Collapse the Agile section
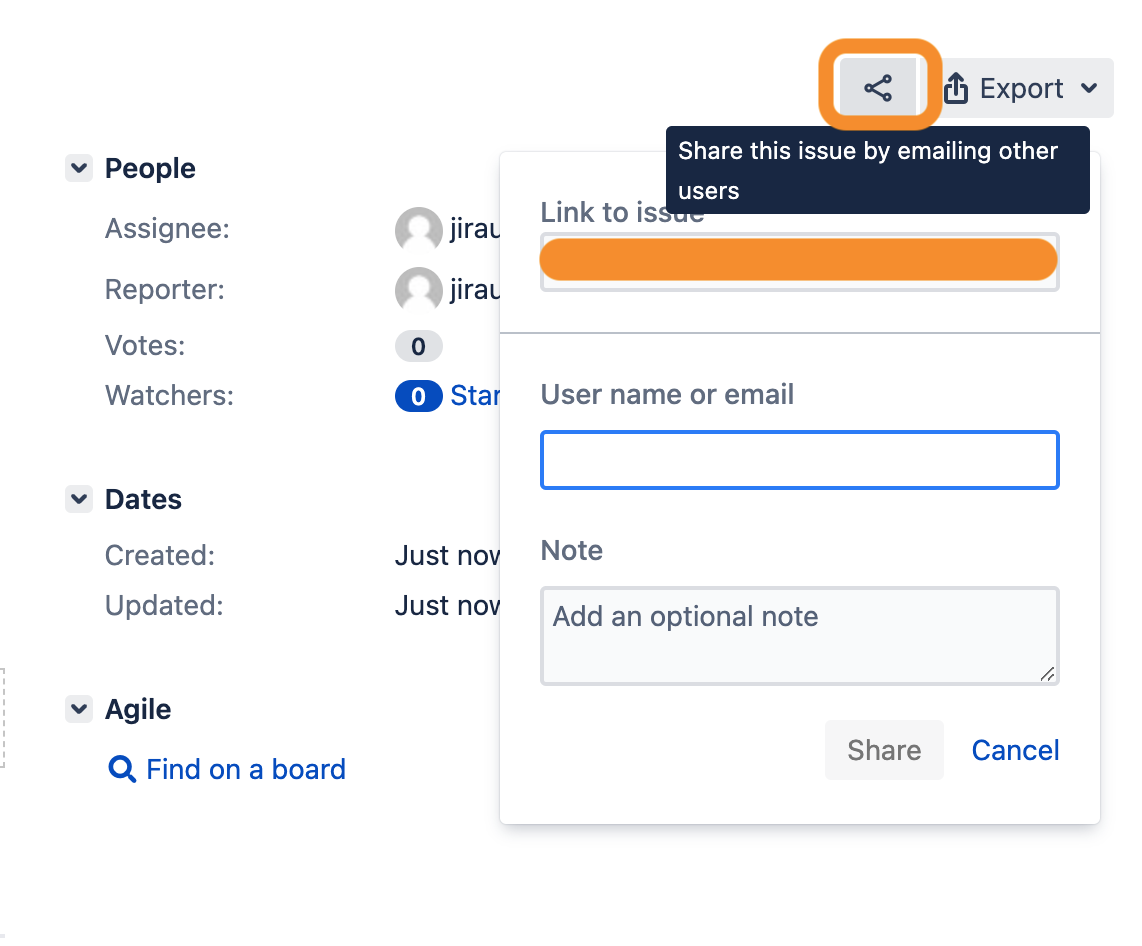This screenshot has height=946, width=1142. (x=78, y=709)
